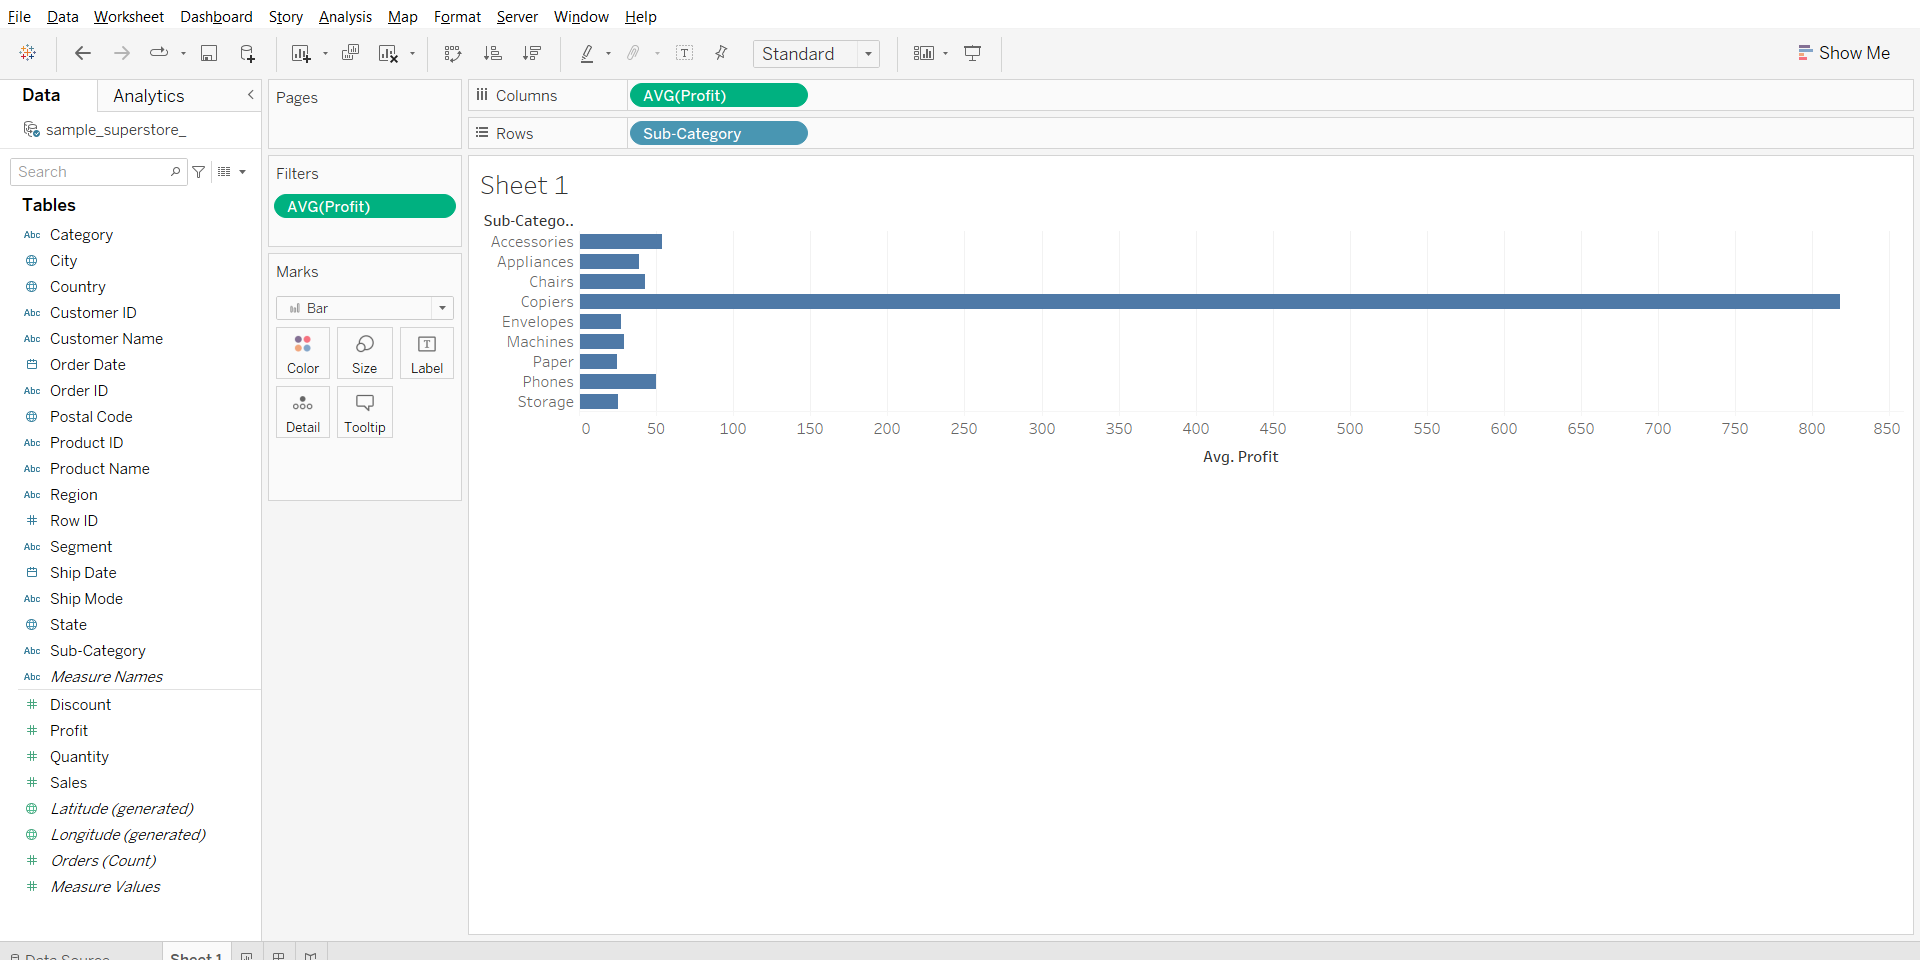The height and width of the screenshot is (960, 1920).
Task: Click the Undo back arrow
Action: tap(83, 54)
